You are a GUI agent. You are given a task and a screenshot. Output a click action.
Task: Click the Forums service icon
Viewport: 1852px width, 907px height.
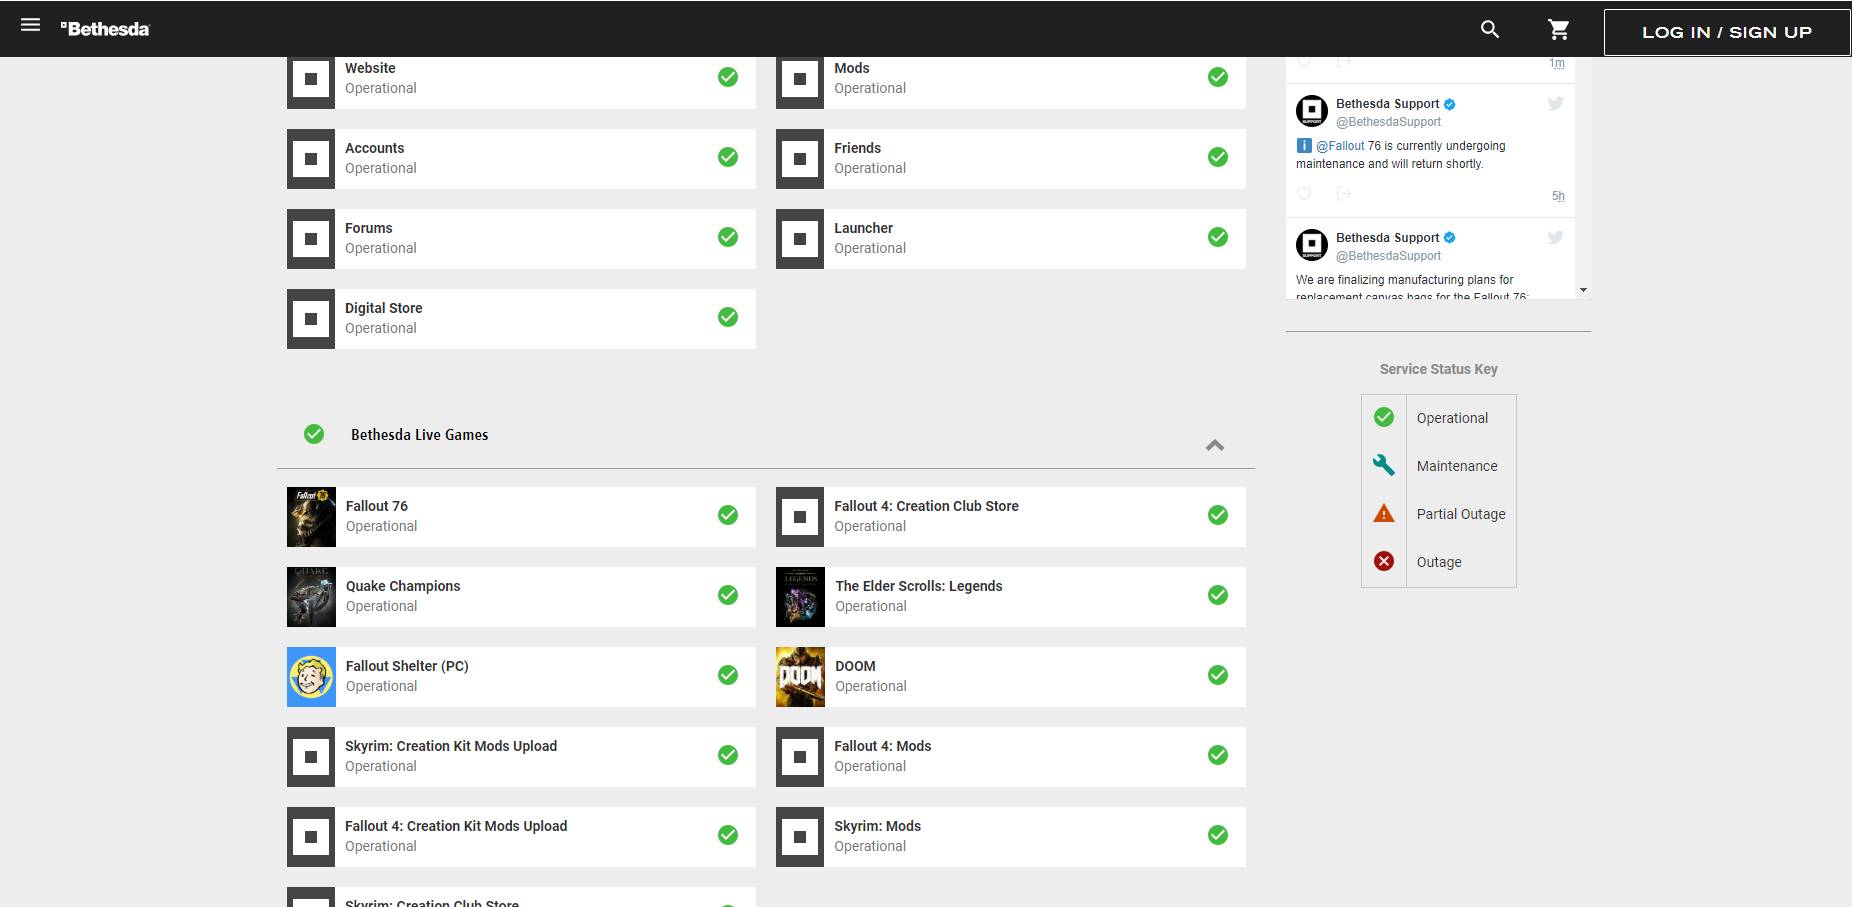coord(311,239)
